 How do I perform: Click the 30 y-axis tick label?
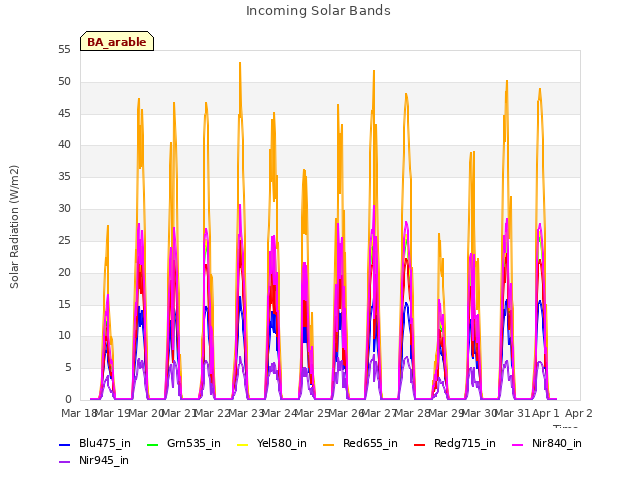point(64,209)
